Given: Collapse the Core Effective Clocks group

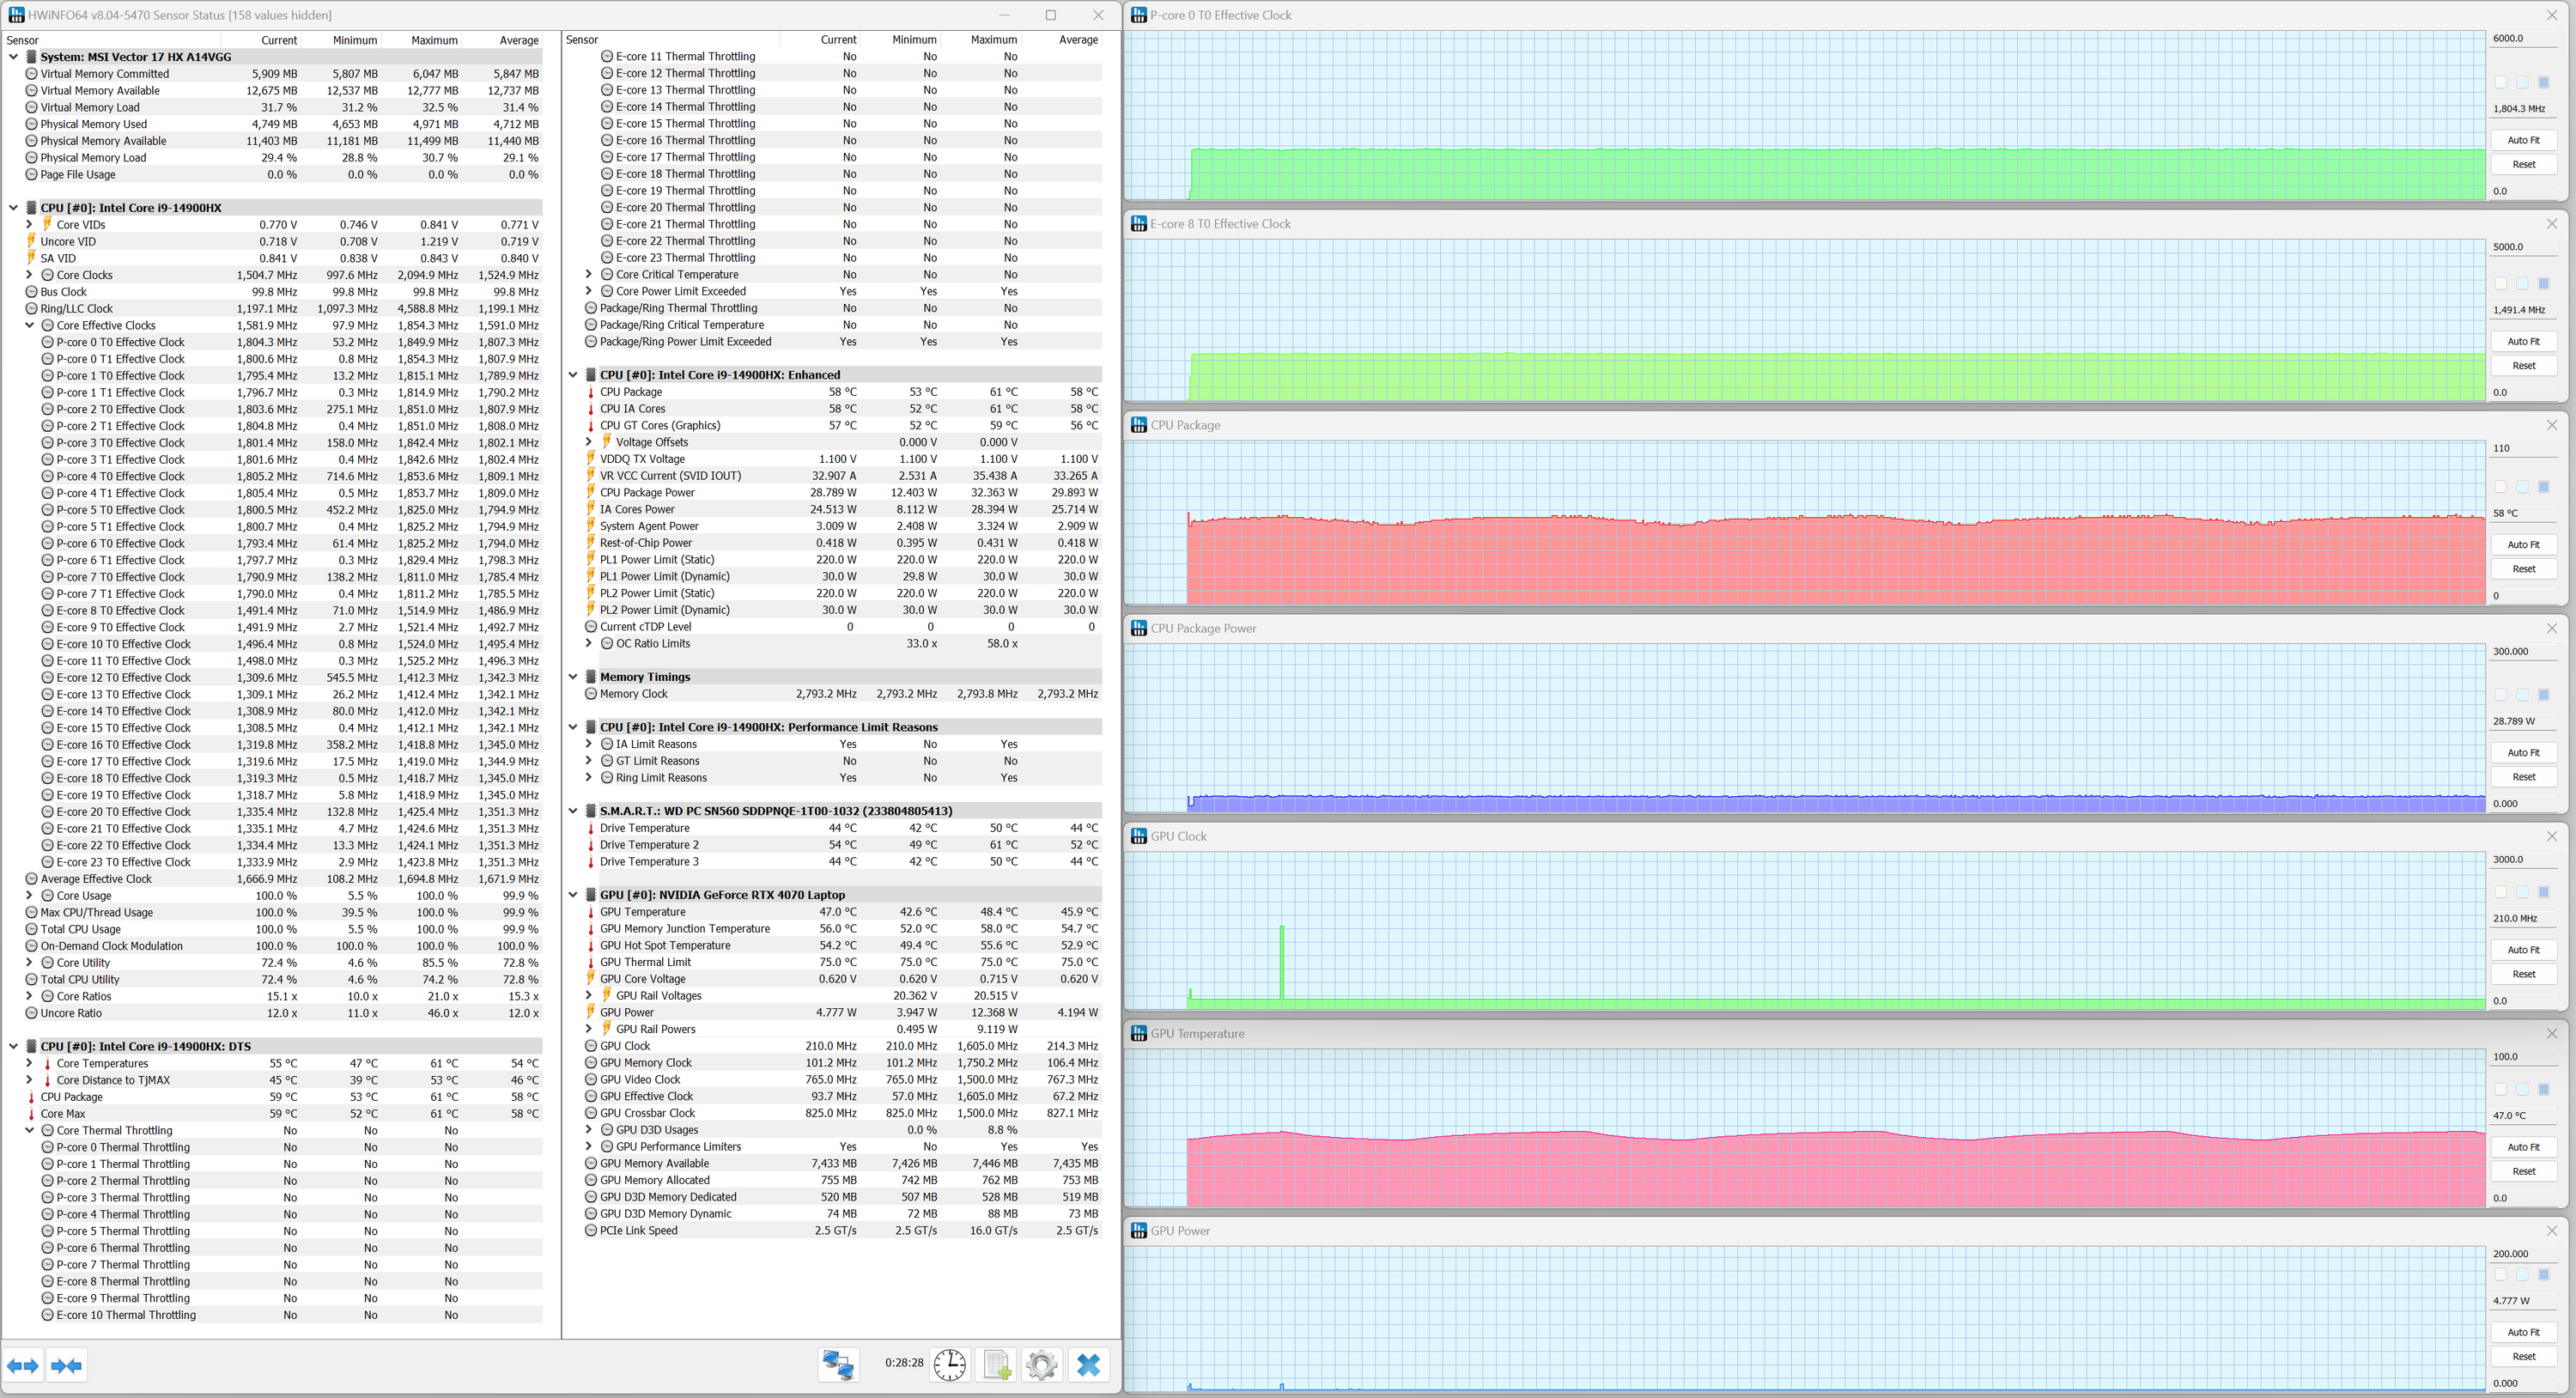Looking at the screenshot, I should click(30, 325).
